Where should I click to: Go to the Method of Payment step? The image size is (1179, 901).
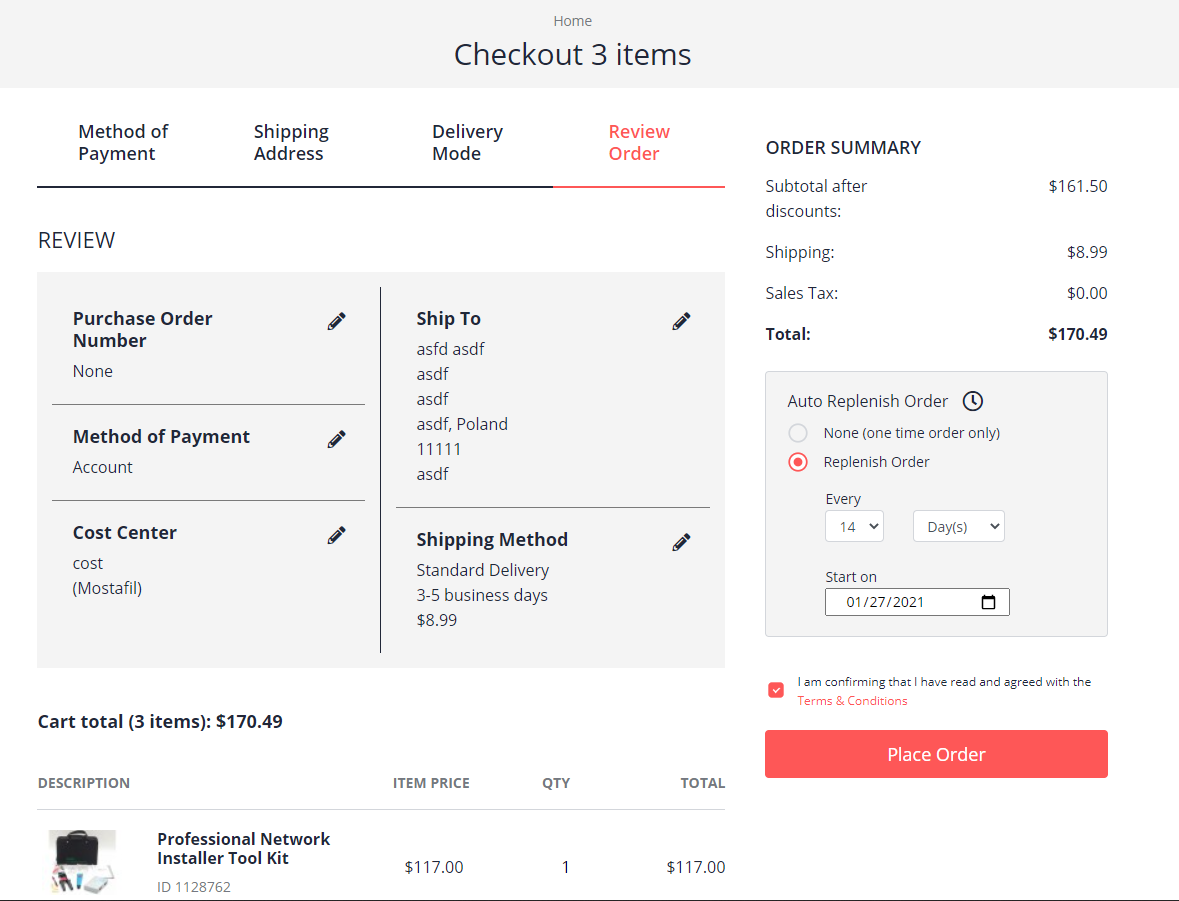123,142
